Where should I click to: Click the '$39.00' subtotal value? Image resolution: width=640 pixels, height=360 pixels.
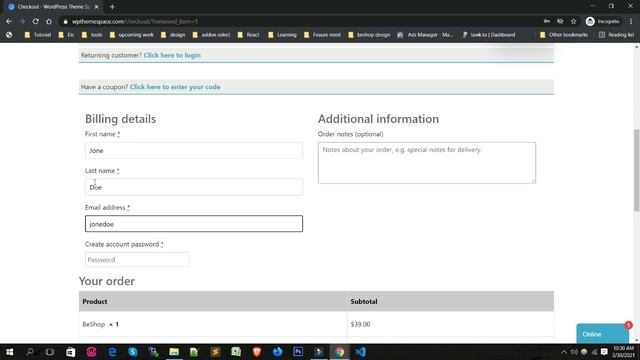tap(360, 324)
